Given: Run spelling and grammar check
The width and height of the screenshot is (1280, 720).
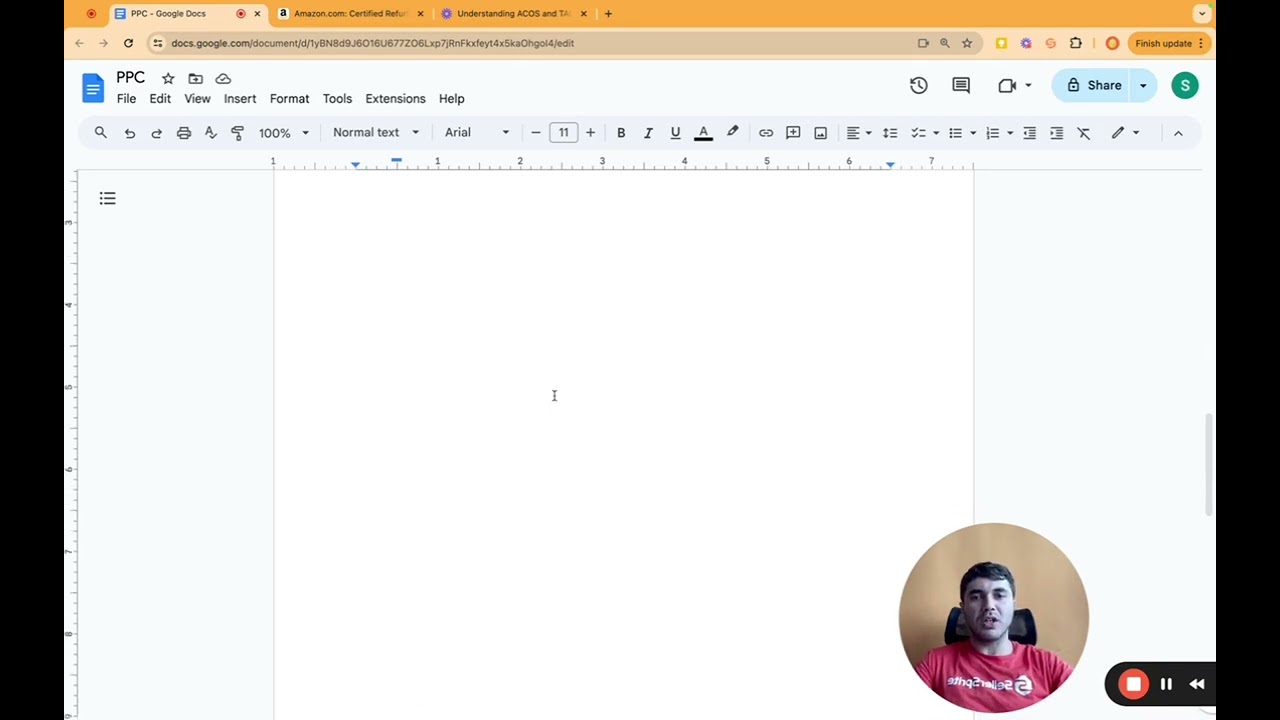Looking at the screenshot, I should click(210, 132).
